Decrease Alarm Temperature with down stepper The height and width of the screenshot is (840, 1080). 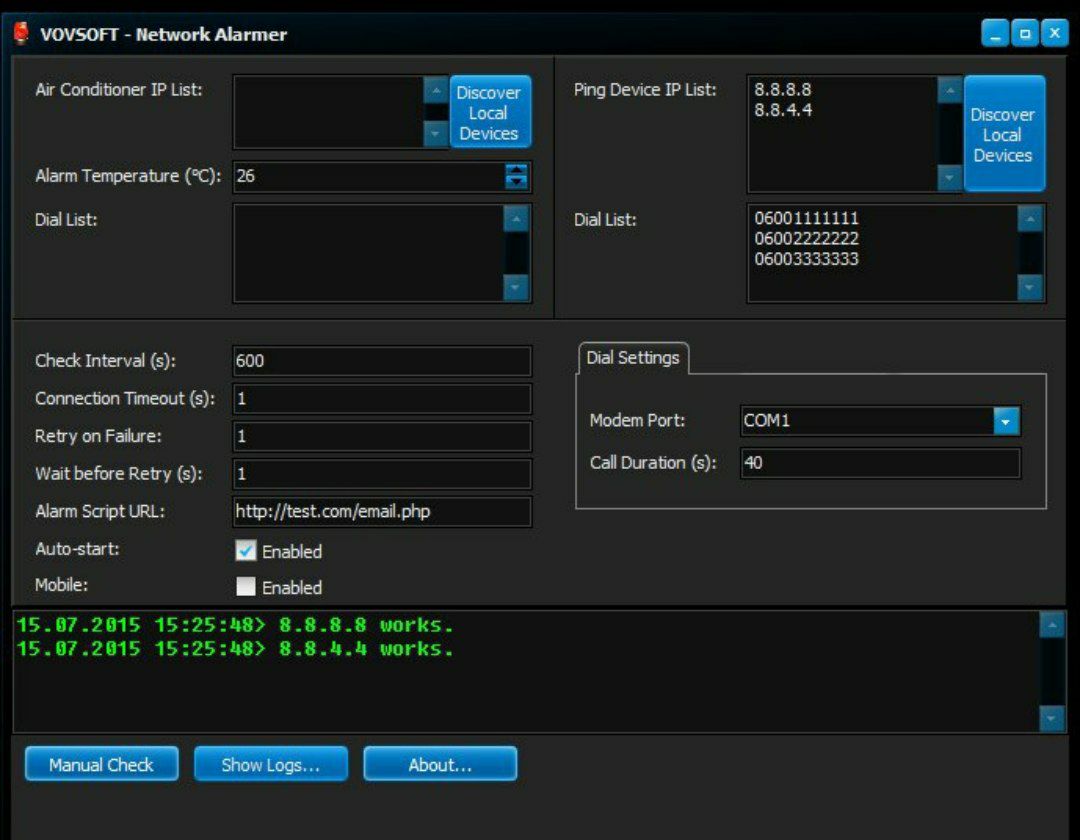coord(516,183)
